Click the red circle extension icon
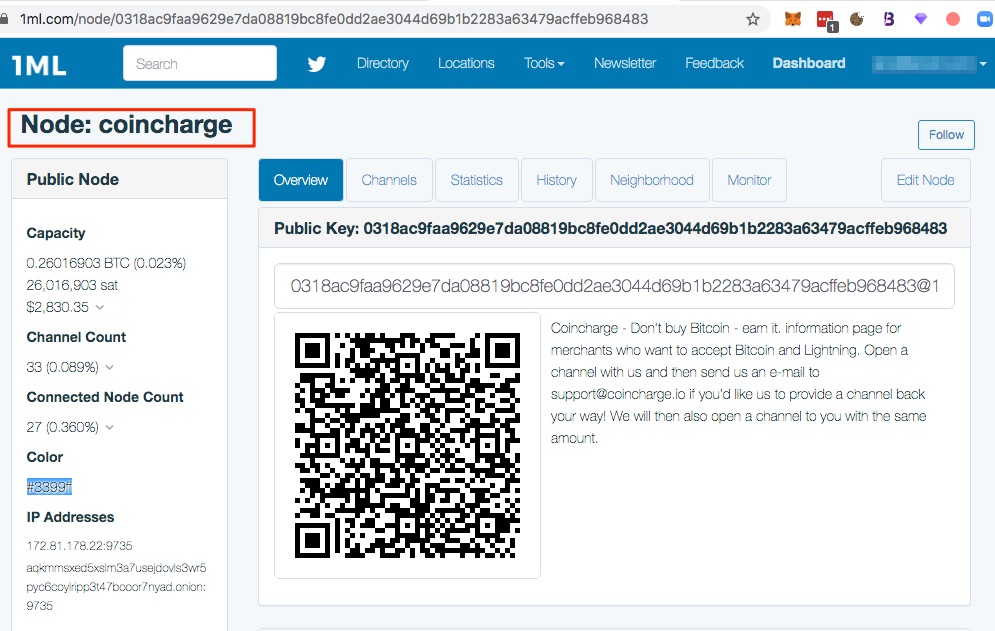The height and width of the screenshot is (631, 995). pos(952,19)
